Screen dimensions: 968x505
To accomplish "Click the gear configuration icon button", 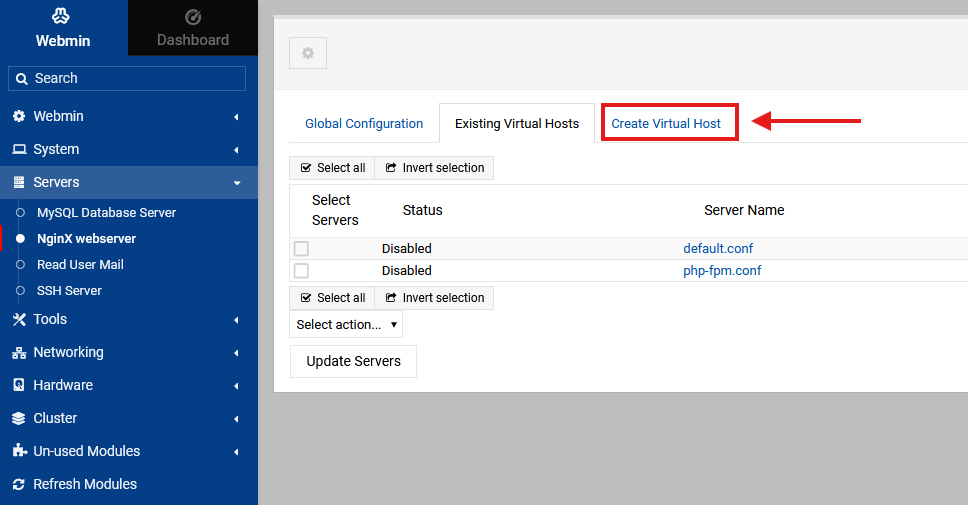I will pyautogui.click(x=308, y=53).
